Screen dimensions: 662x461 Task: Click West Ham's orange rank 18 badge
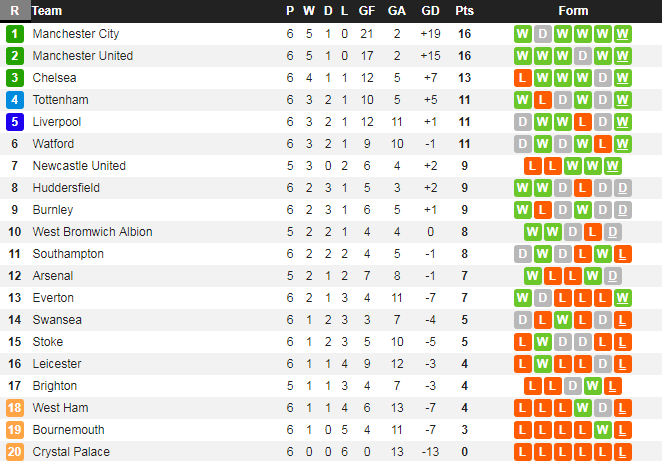click(x=14, y=407)
